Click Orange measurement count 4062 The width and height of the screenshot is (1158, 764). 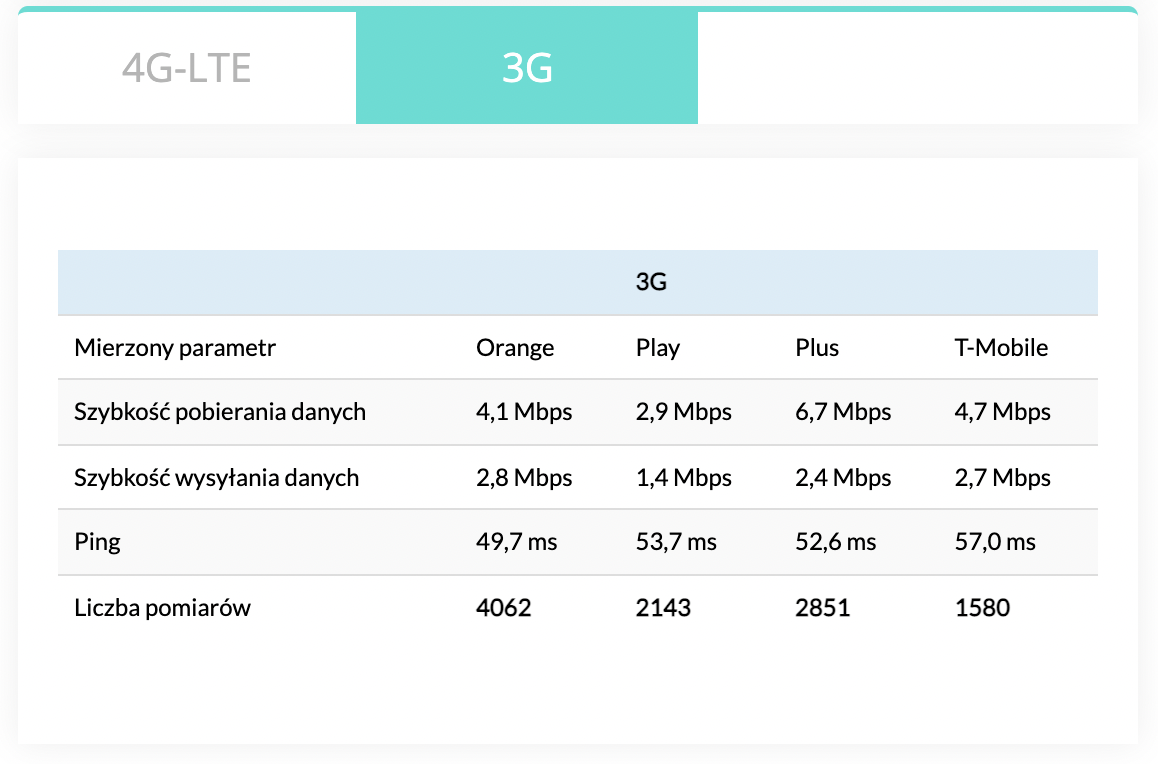point(504,607)
